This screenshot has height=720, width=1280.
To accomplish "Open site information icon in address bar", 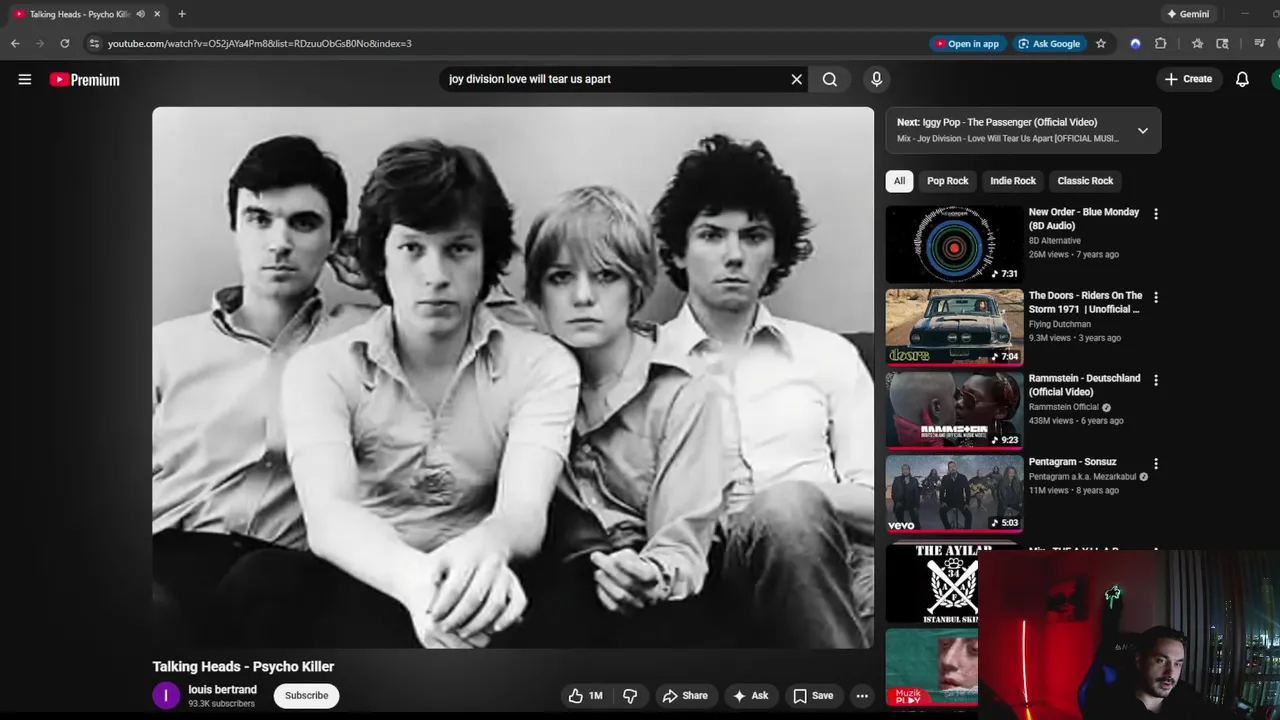I will pyautogui.click(x=94, y=43).
